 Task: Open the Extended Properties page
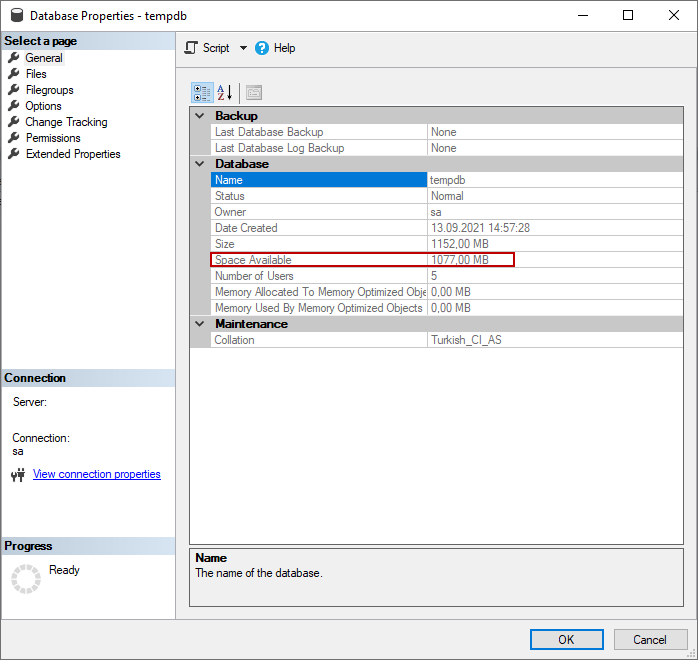pos(73,154)
